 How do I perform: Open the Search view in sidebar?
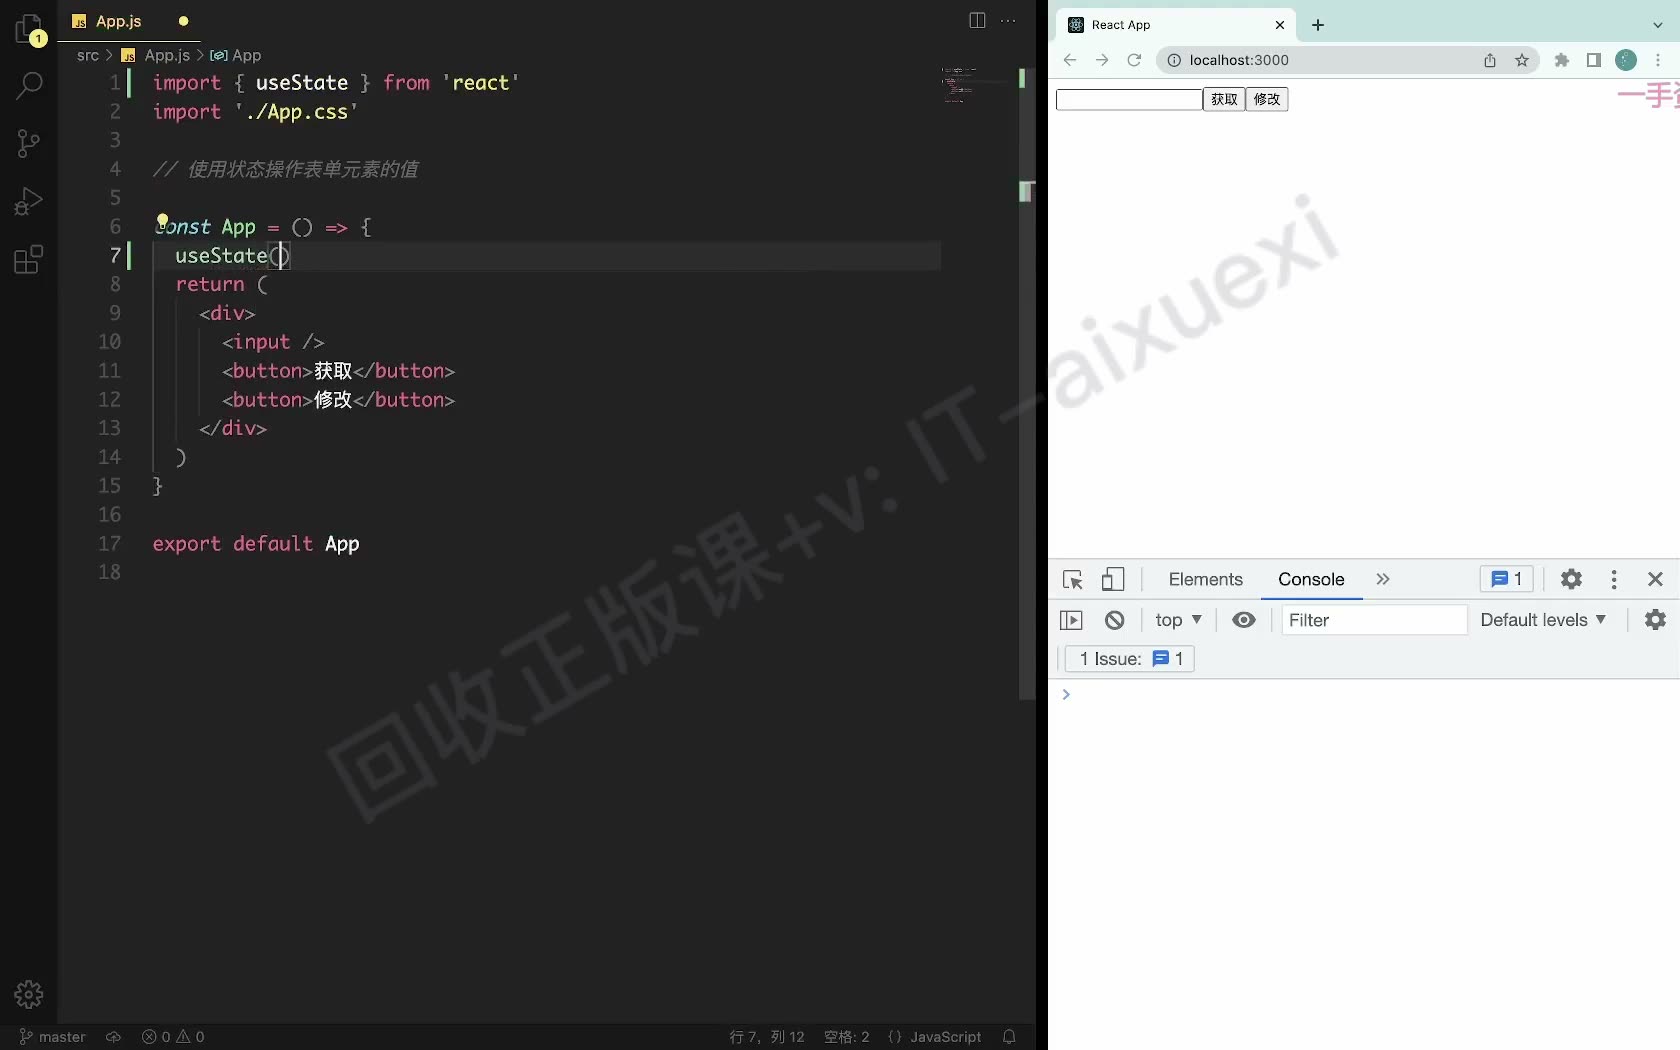(x=29, y=86)
